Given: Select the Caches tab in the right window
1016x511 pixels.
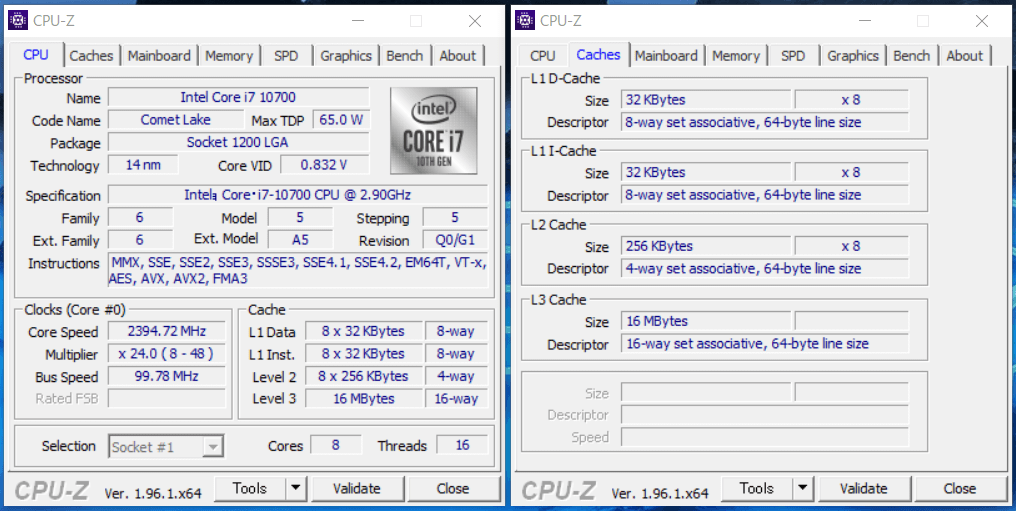Looking at the screenshot, I should click(x=598, y=54).
